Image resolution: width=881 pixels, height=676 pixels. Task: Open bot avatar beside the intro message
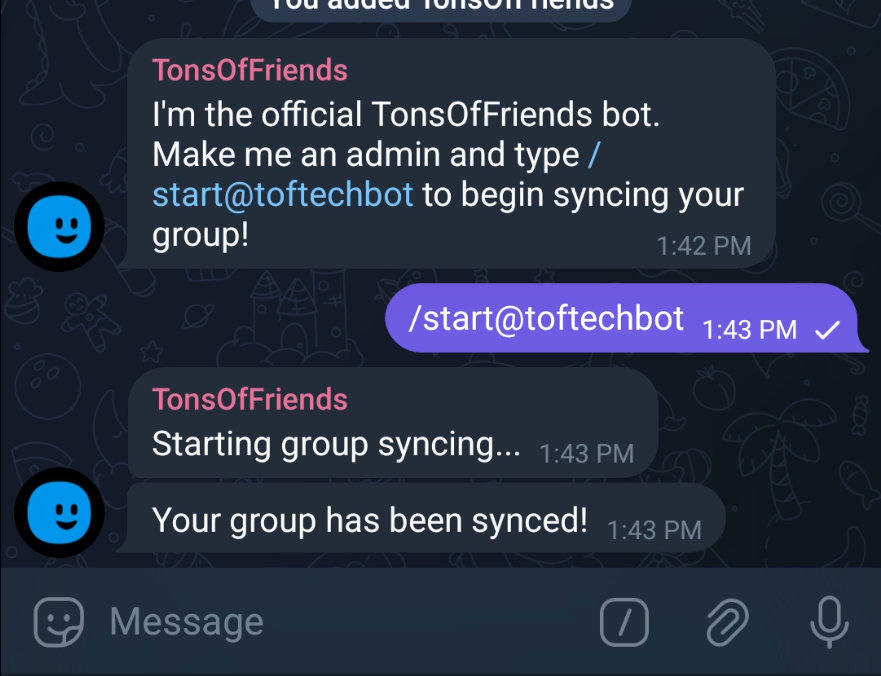pos(59,227)
